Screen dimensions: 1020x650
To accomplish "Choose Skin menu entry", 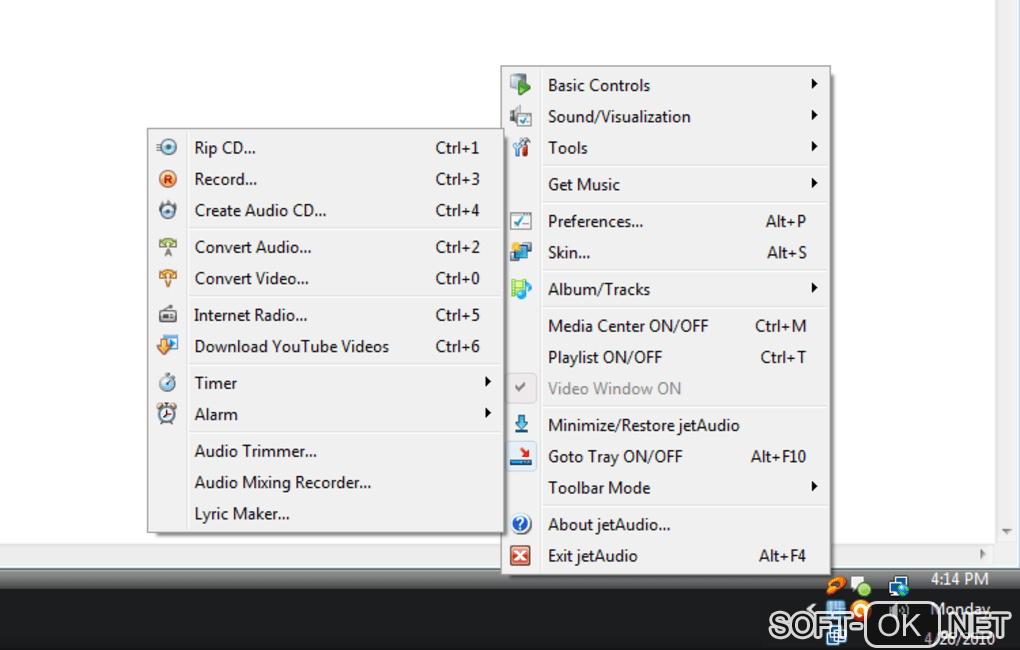I will (x=665, y=252).
